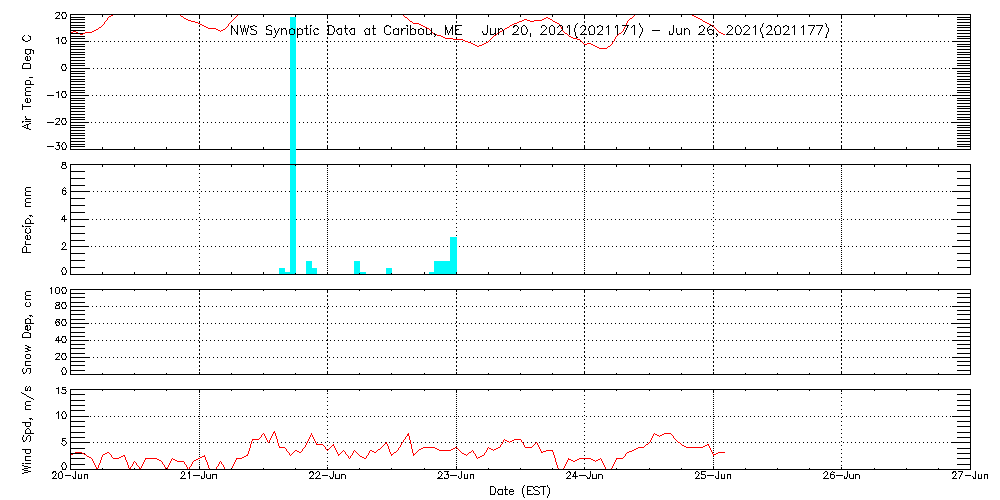Image resolution: width=1000 pixels, height=500 pixels.
Task: Select the "27-Jun" date tick label
Action: (x=969, y=476)
